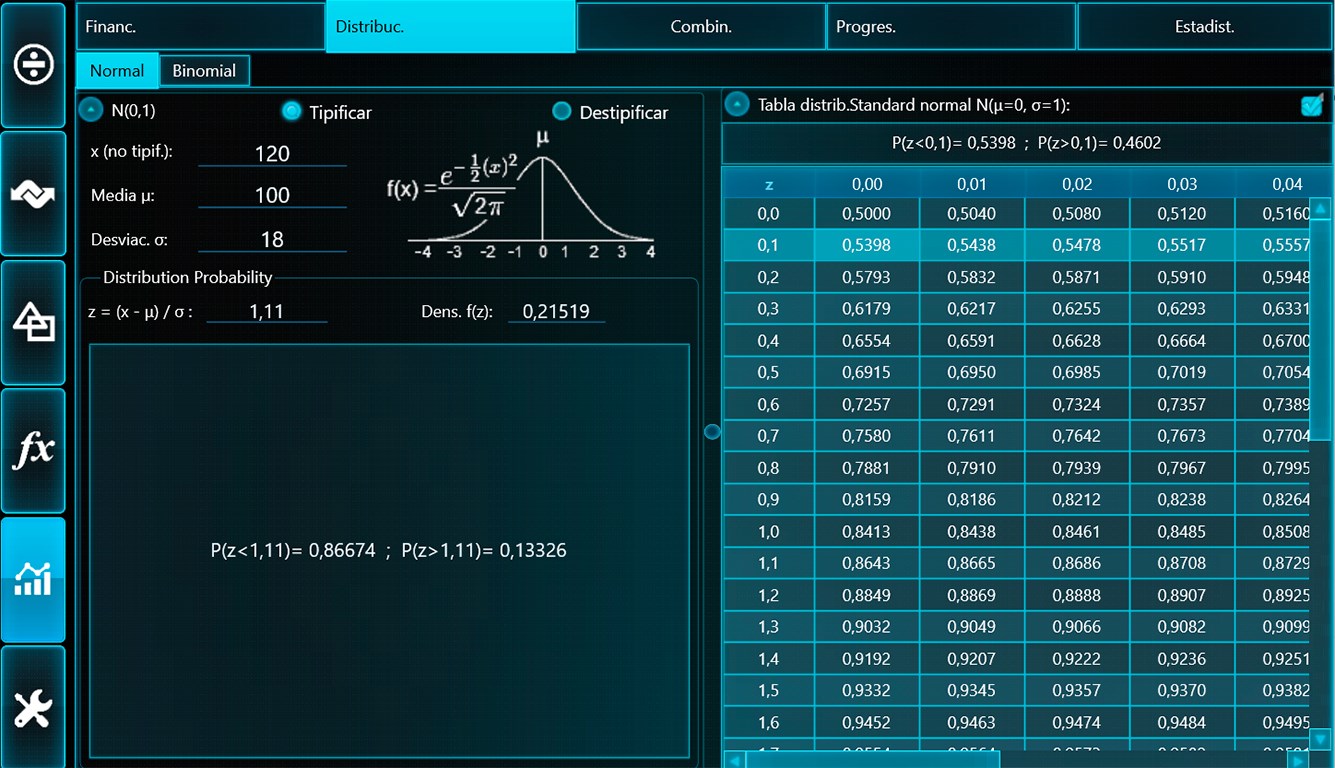Select table cell 0,8665 in row 1,1
Viewport: 1335px width, 768px height.
[972, 564]
